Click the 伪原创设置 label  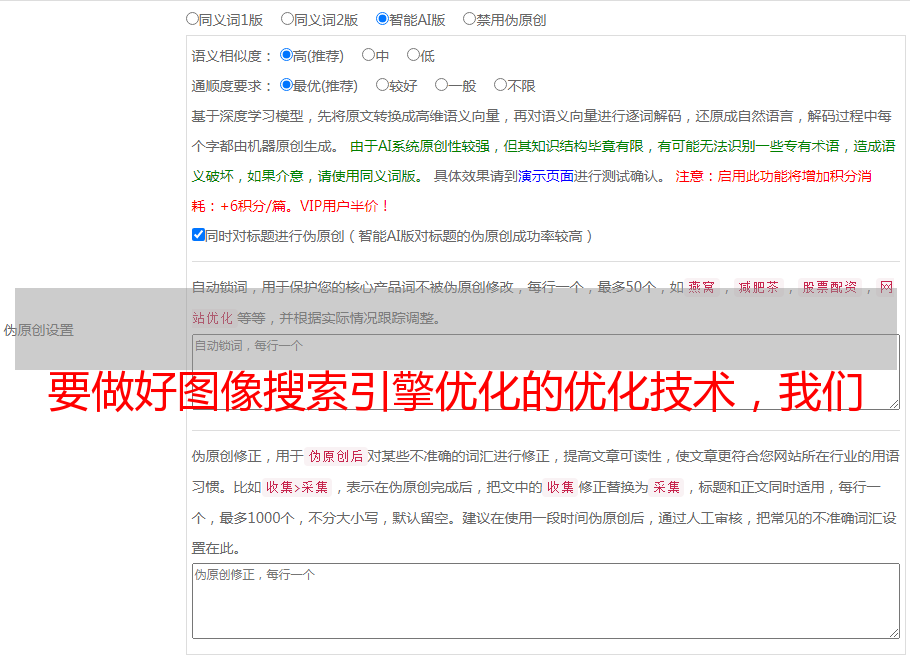pyautogui.click(x=39, y=330)
